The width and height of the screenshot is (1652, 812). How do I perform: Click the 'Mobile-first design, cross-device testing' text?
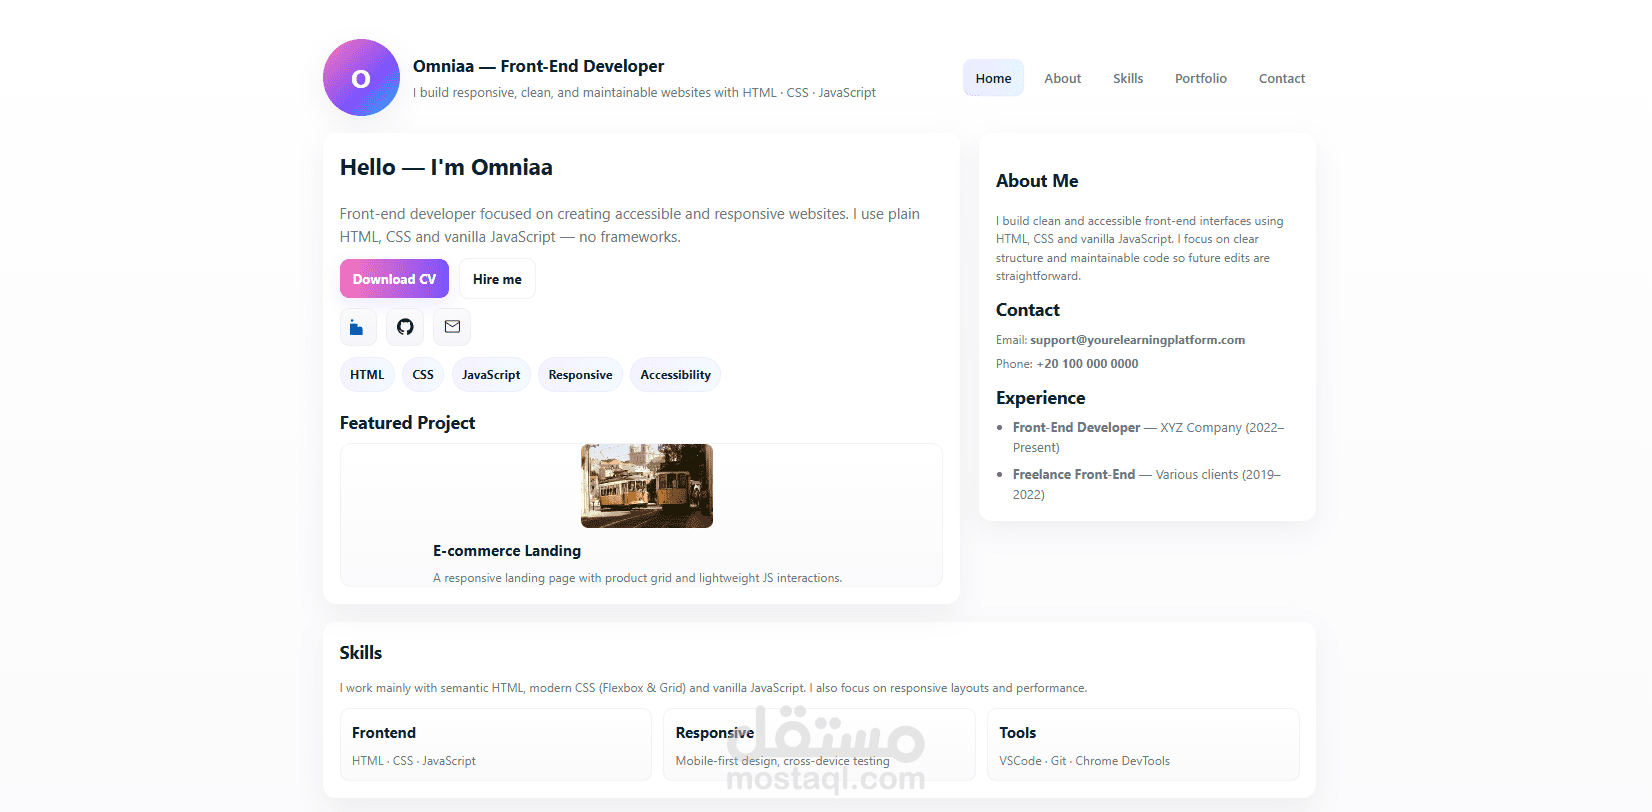(x=782, y=761)
